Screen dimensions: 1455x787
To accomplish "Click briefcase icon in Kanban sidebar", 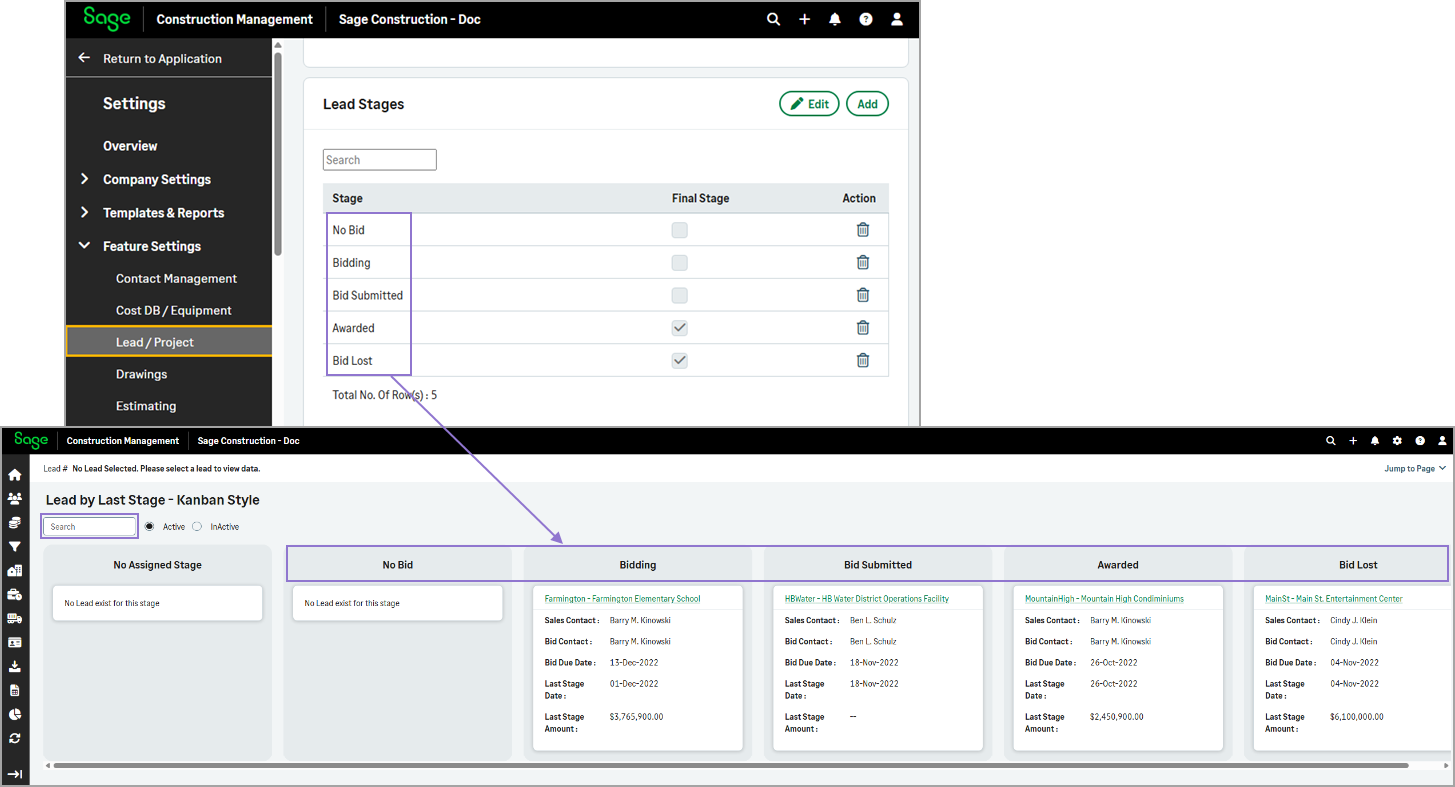I will click(x=15, y=595).
